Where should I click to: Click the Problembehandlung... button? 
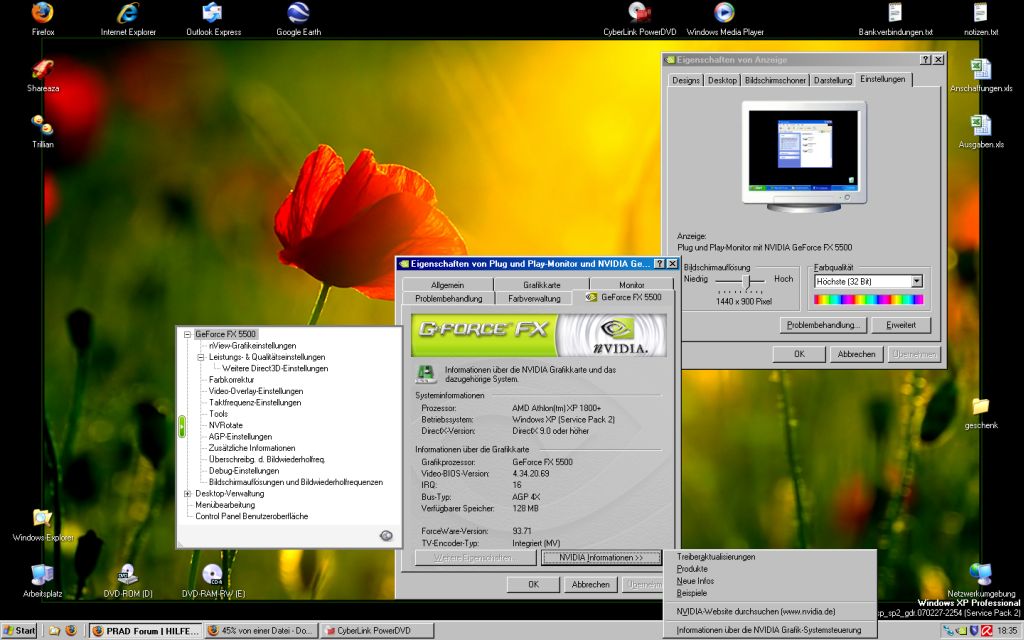click(822, 325)
